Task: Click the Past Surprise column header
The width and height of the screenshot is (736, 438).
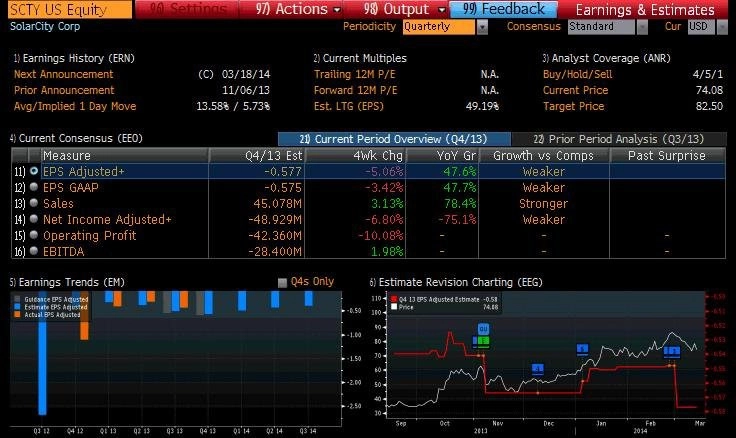Action: 667,155
